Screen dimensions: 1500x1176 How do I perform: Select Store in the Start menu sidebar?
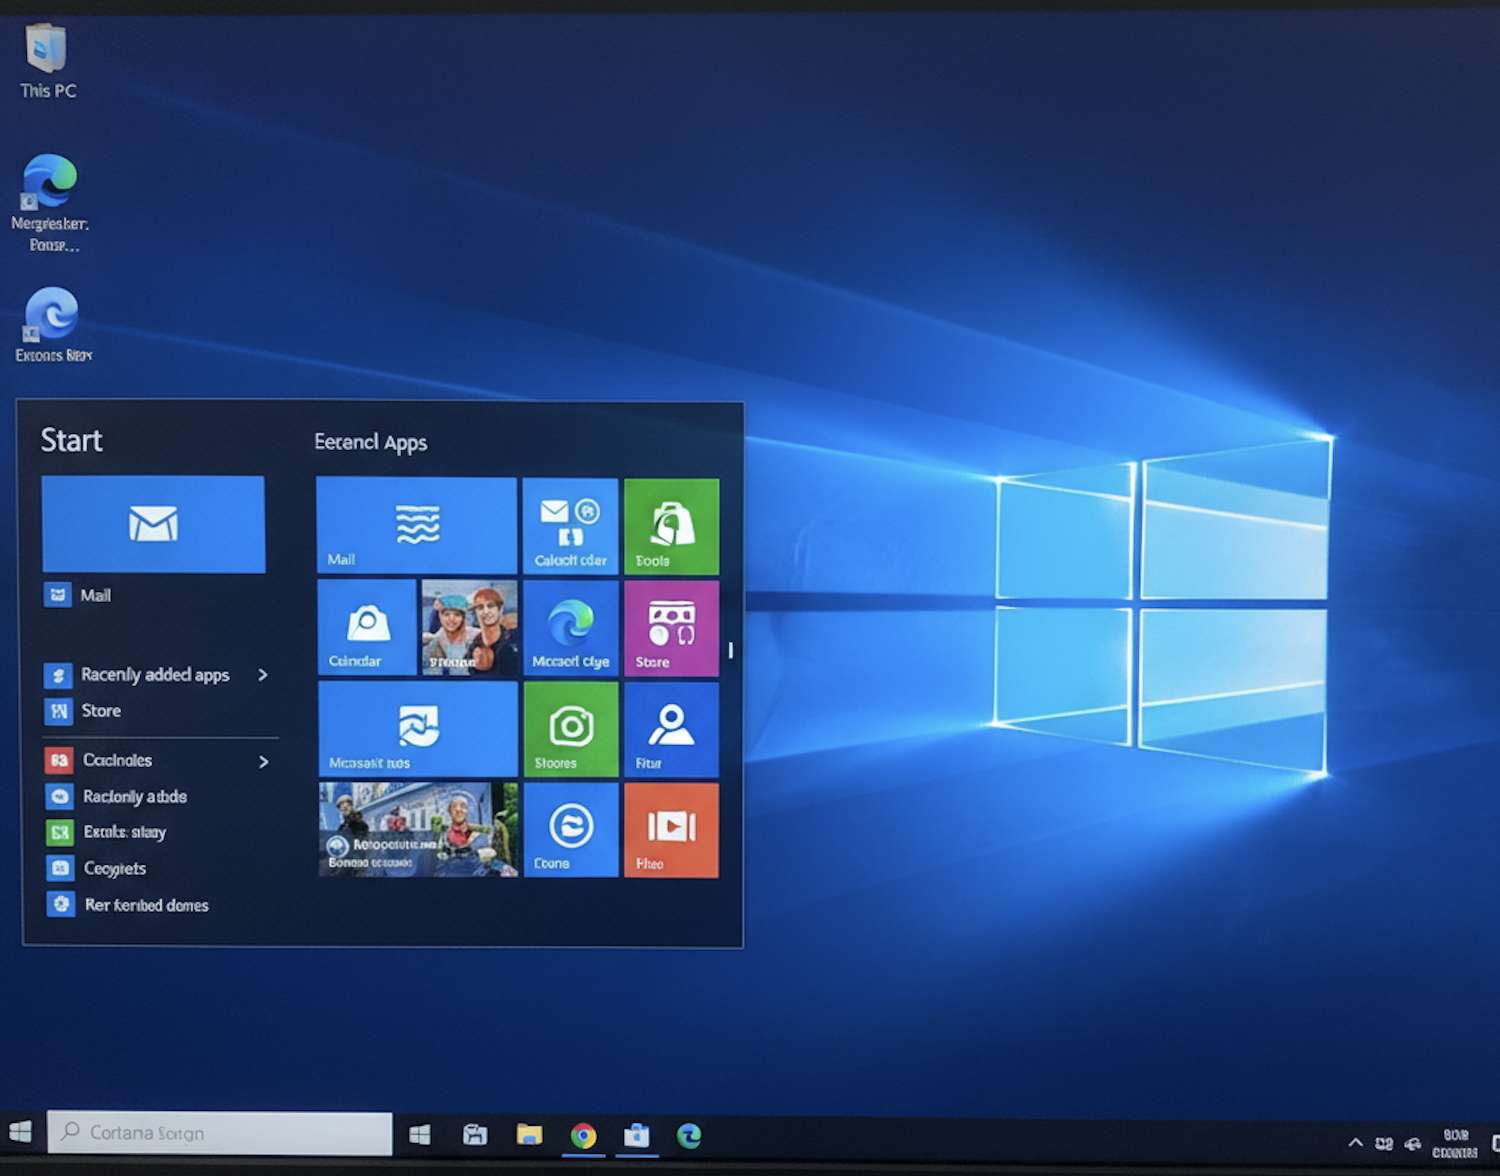(100, 711)
